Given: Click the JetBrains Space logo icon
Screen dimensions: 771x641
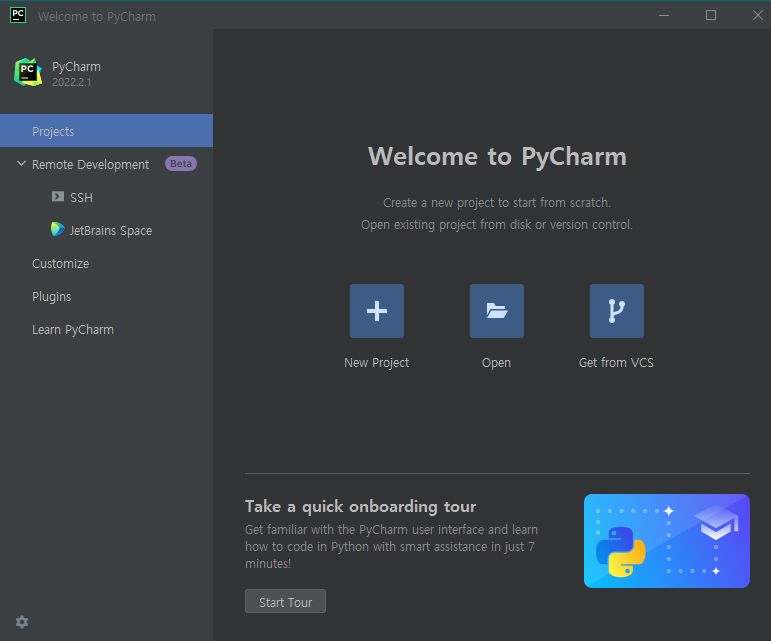Looking at the screenshot, I should click(x=58, y=229).
